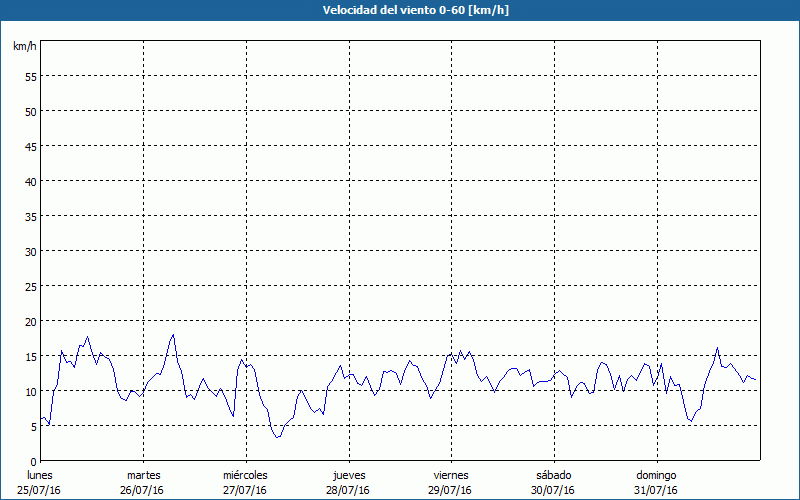Click the chart title 'Velocidad del viento 0-60'

(399, 11)
